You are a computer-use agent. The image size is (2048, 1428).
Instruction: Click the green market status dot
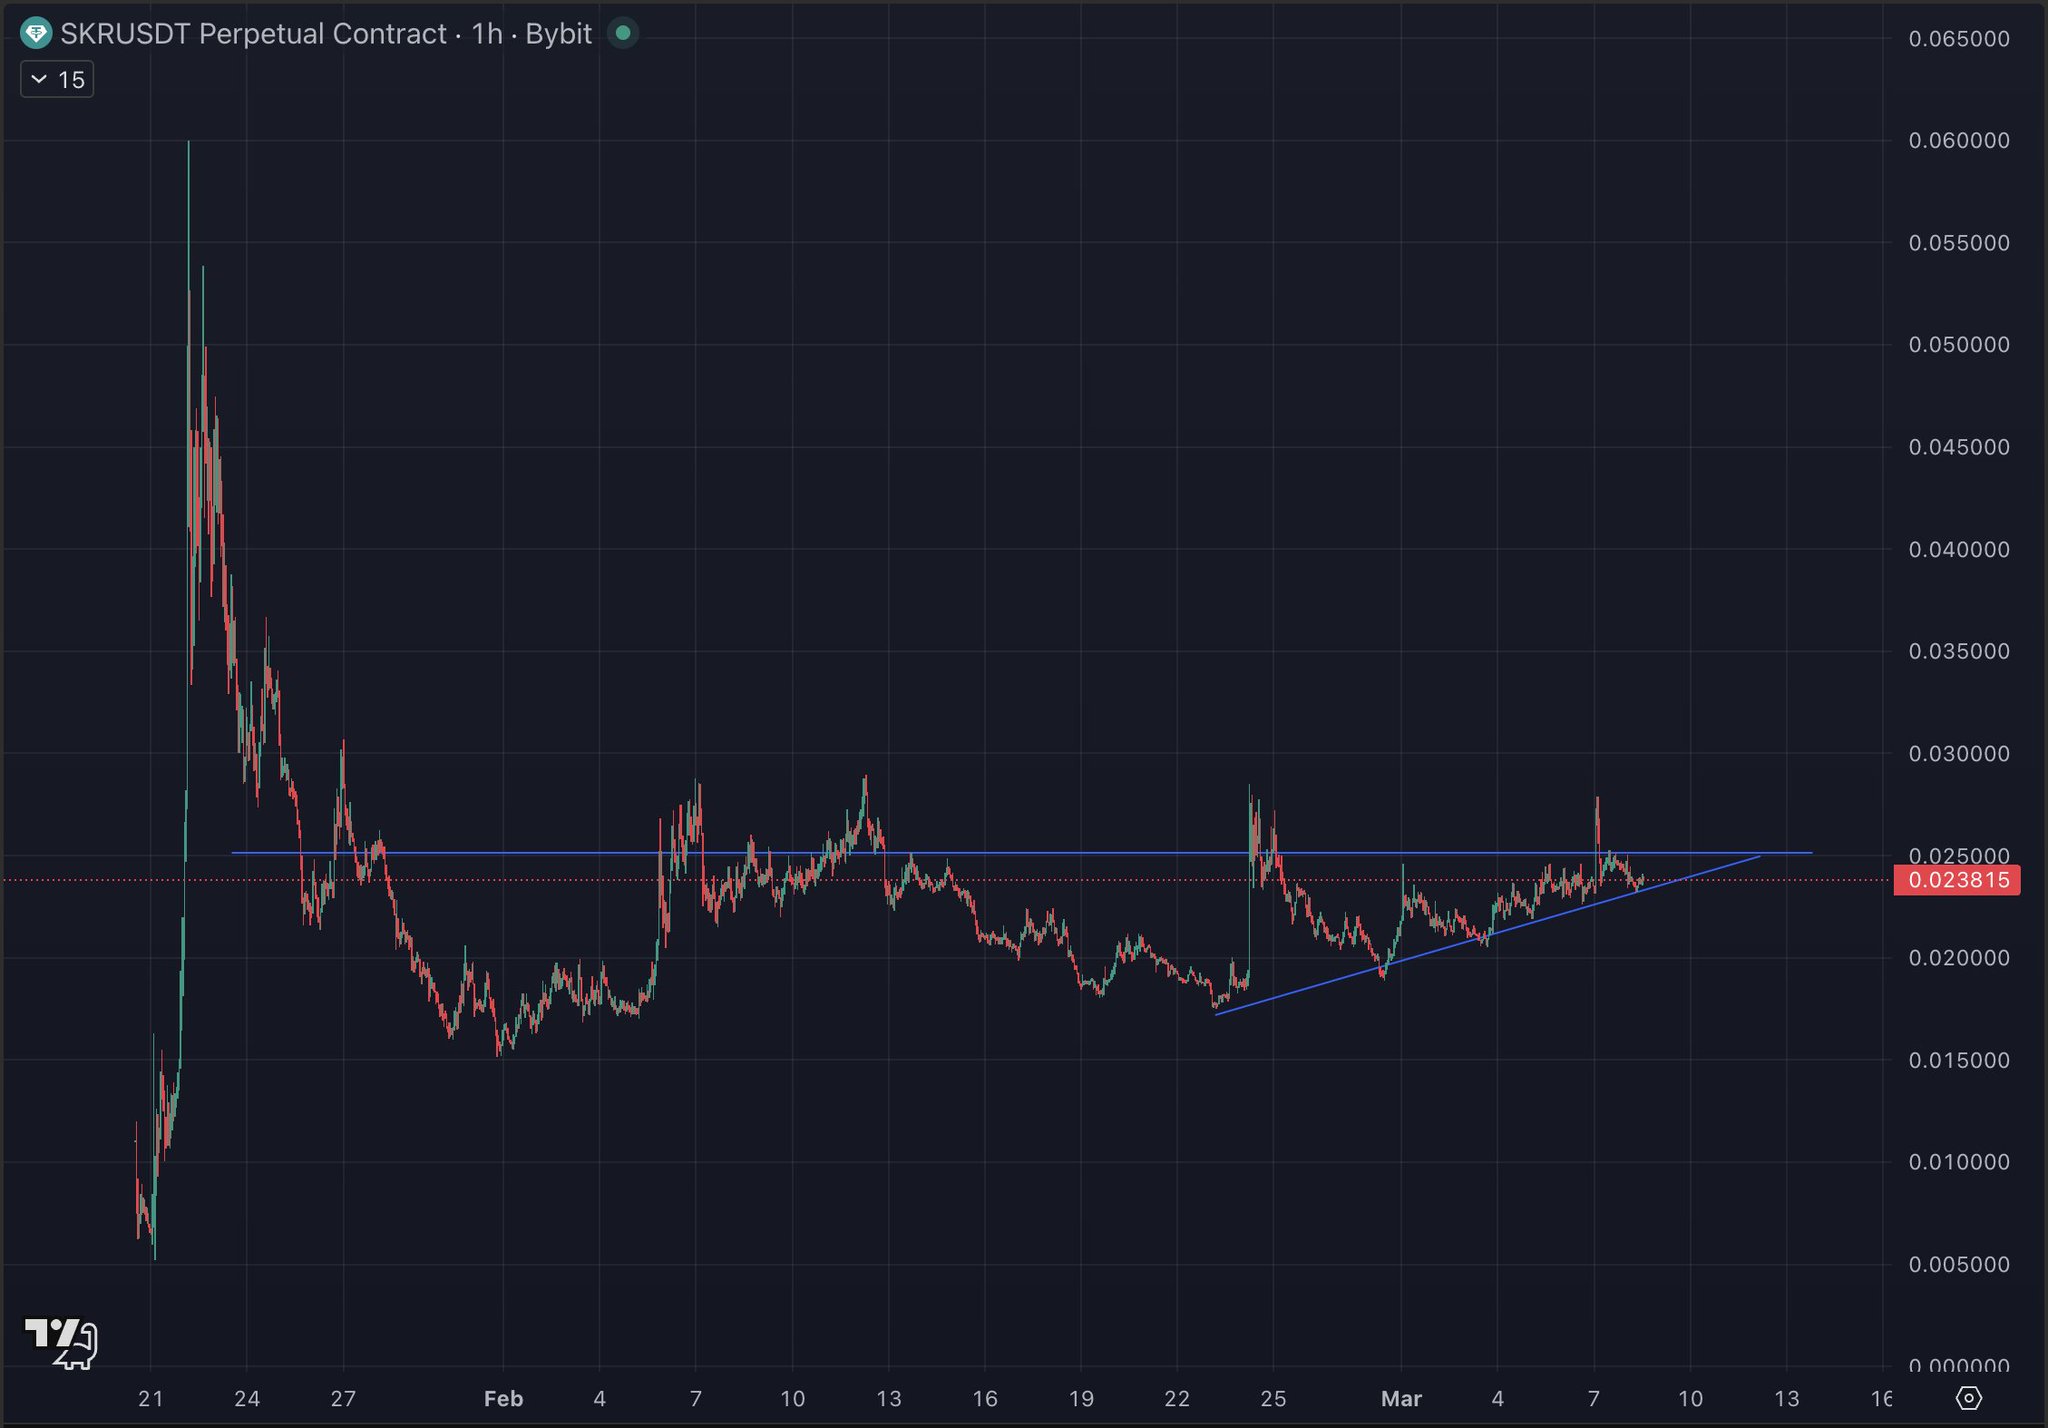(623, 34)
